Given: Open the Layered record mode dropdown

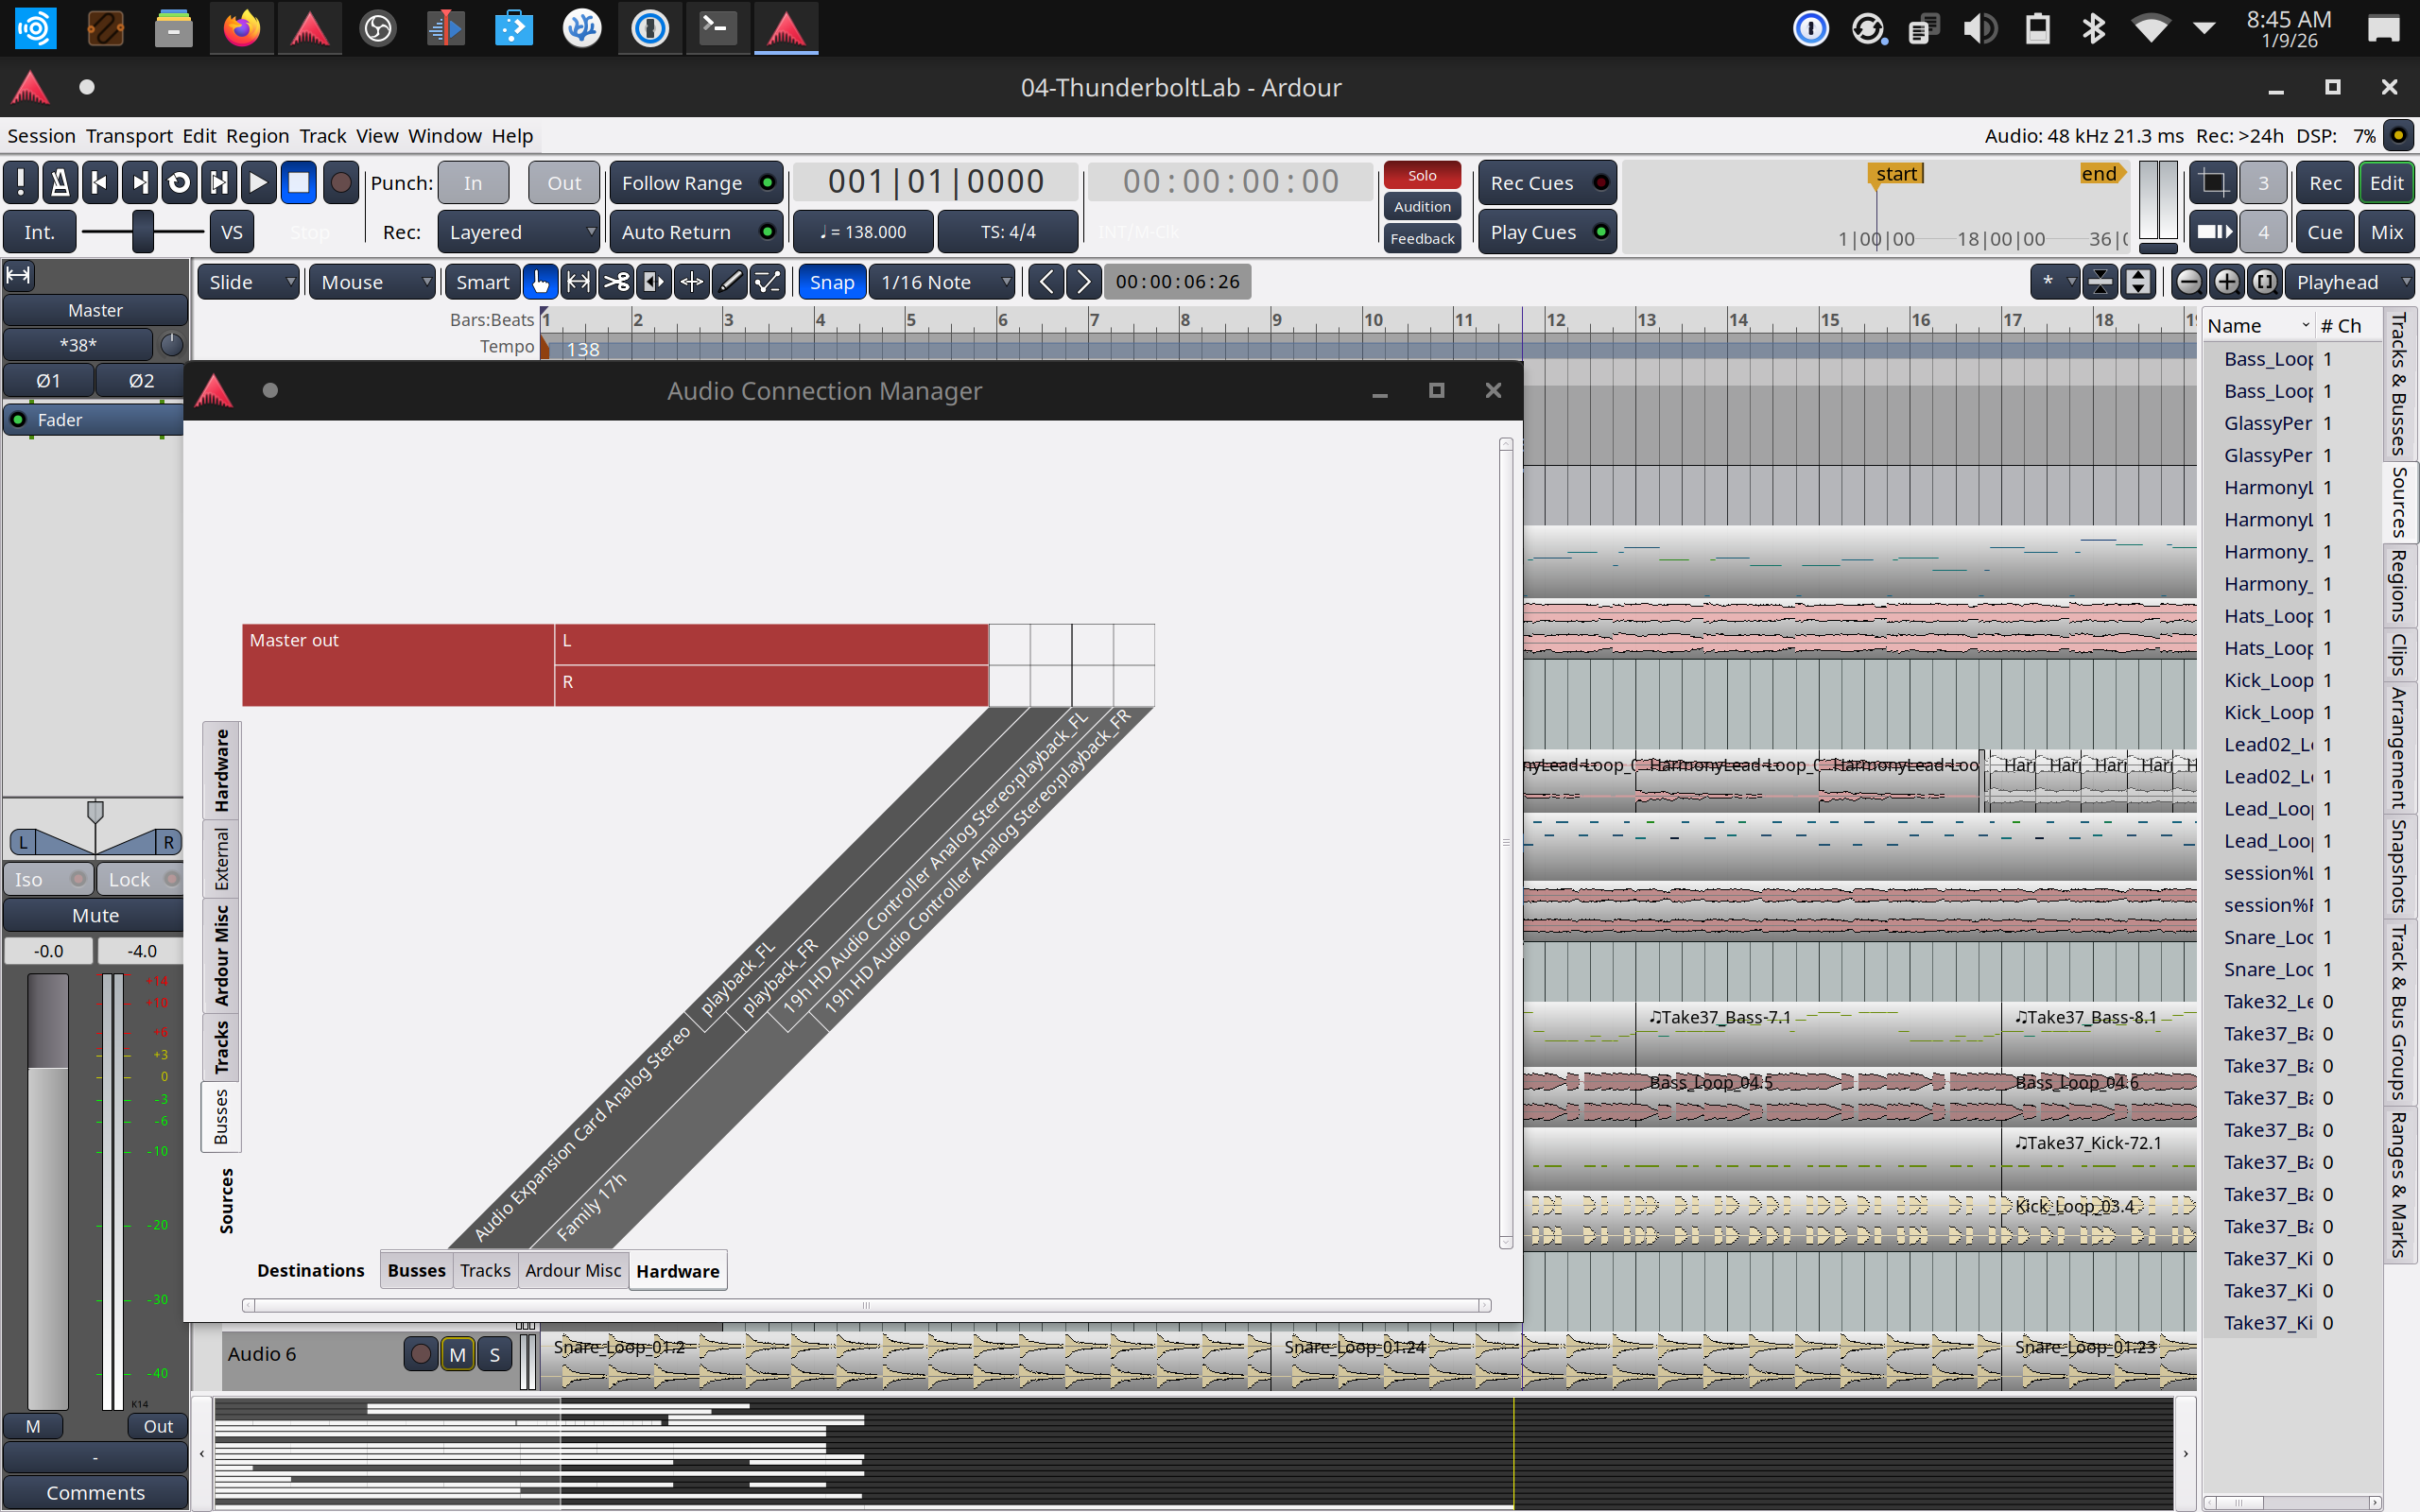Looking at the screenshot, I should click(518, 232).
